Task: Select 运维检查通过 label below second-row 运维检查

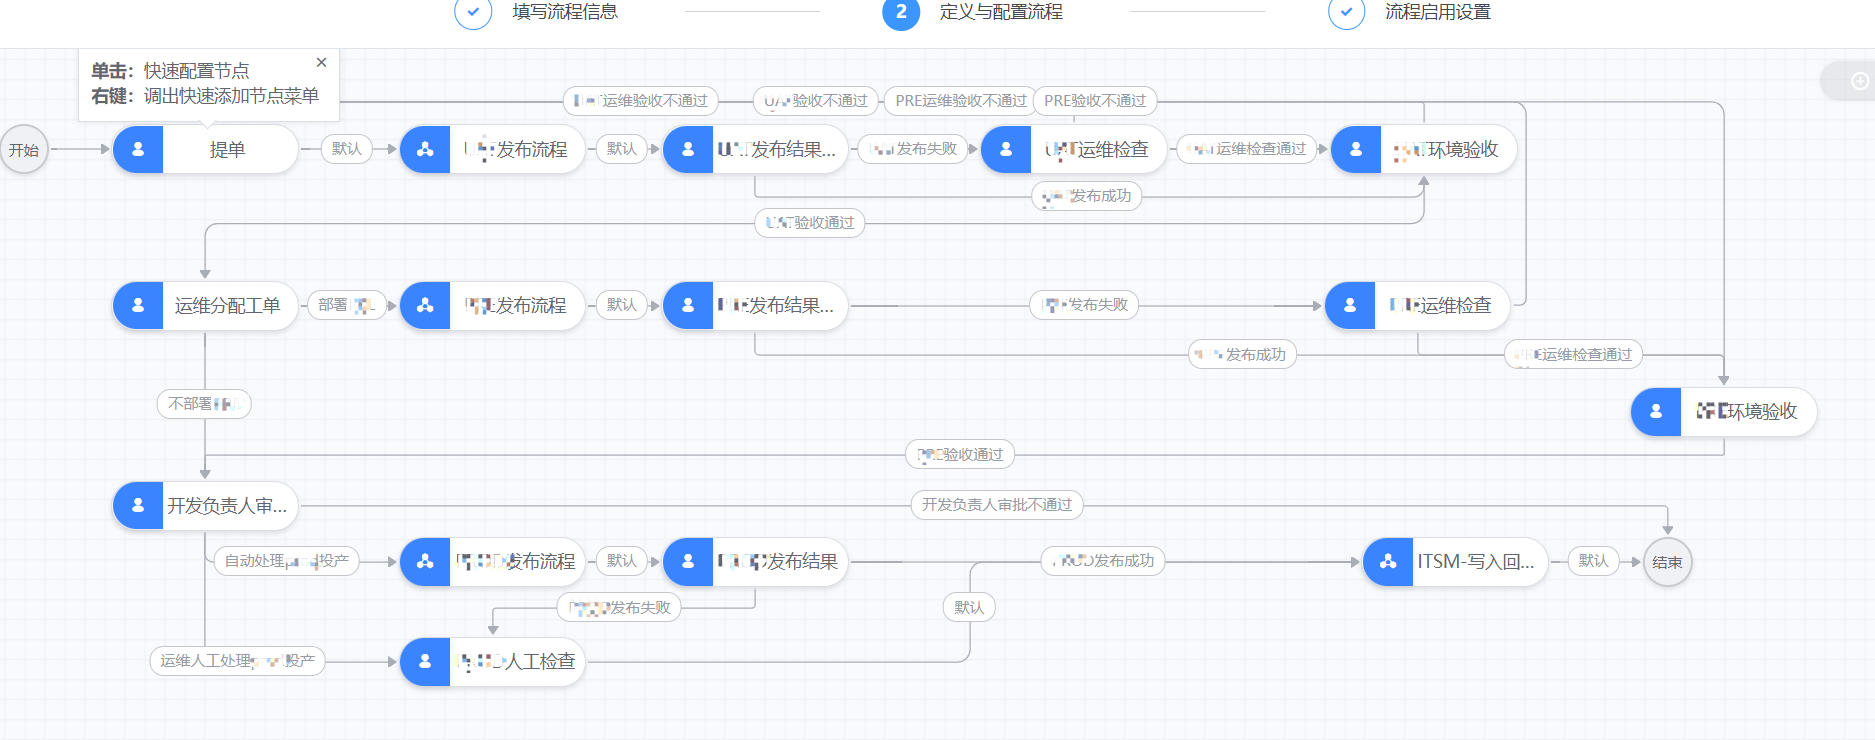Action: [1574, 355]
